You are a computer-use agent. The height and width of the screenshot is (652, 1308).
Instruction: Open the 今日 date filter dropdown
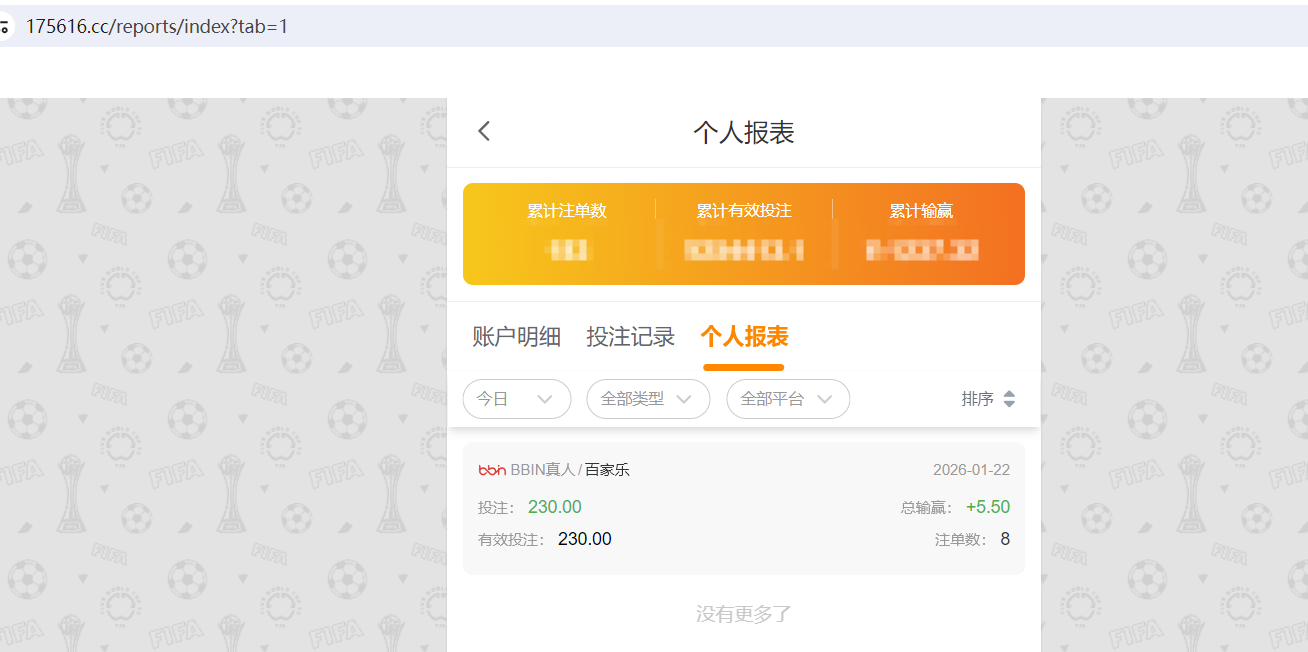coord(517,398)
